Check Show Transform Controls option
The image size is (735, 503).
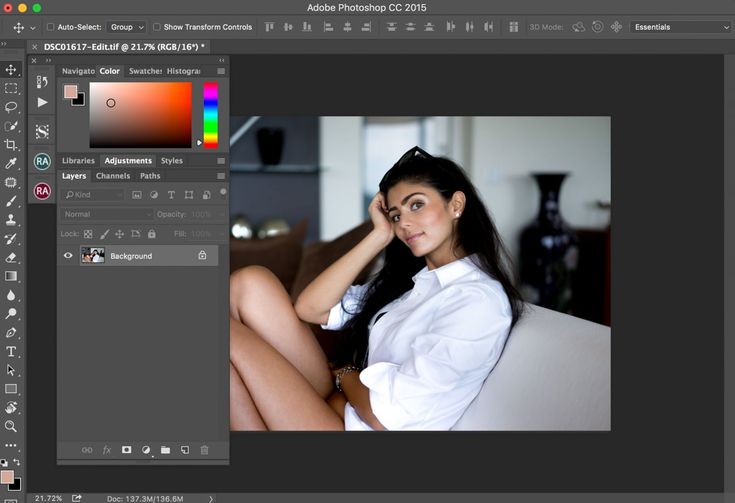click(x=157, y=27)
